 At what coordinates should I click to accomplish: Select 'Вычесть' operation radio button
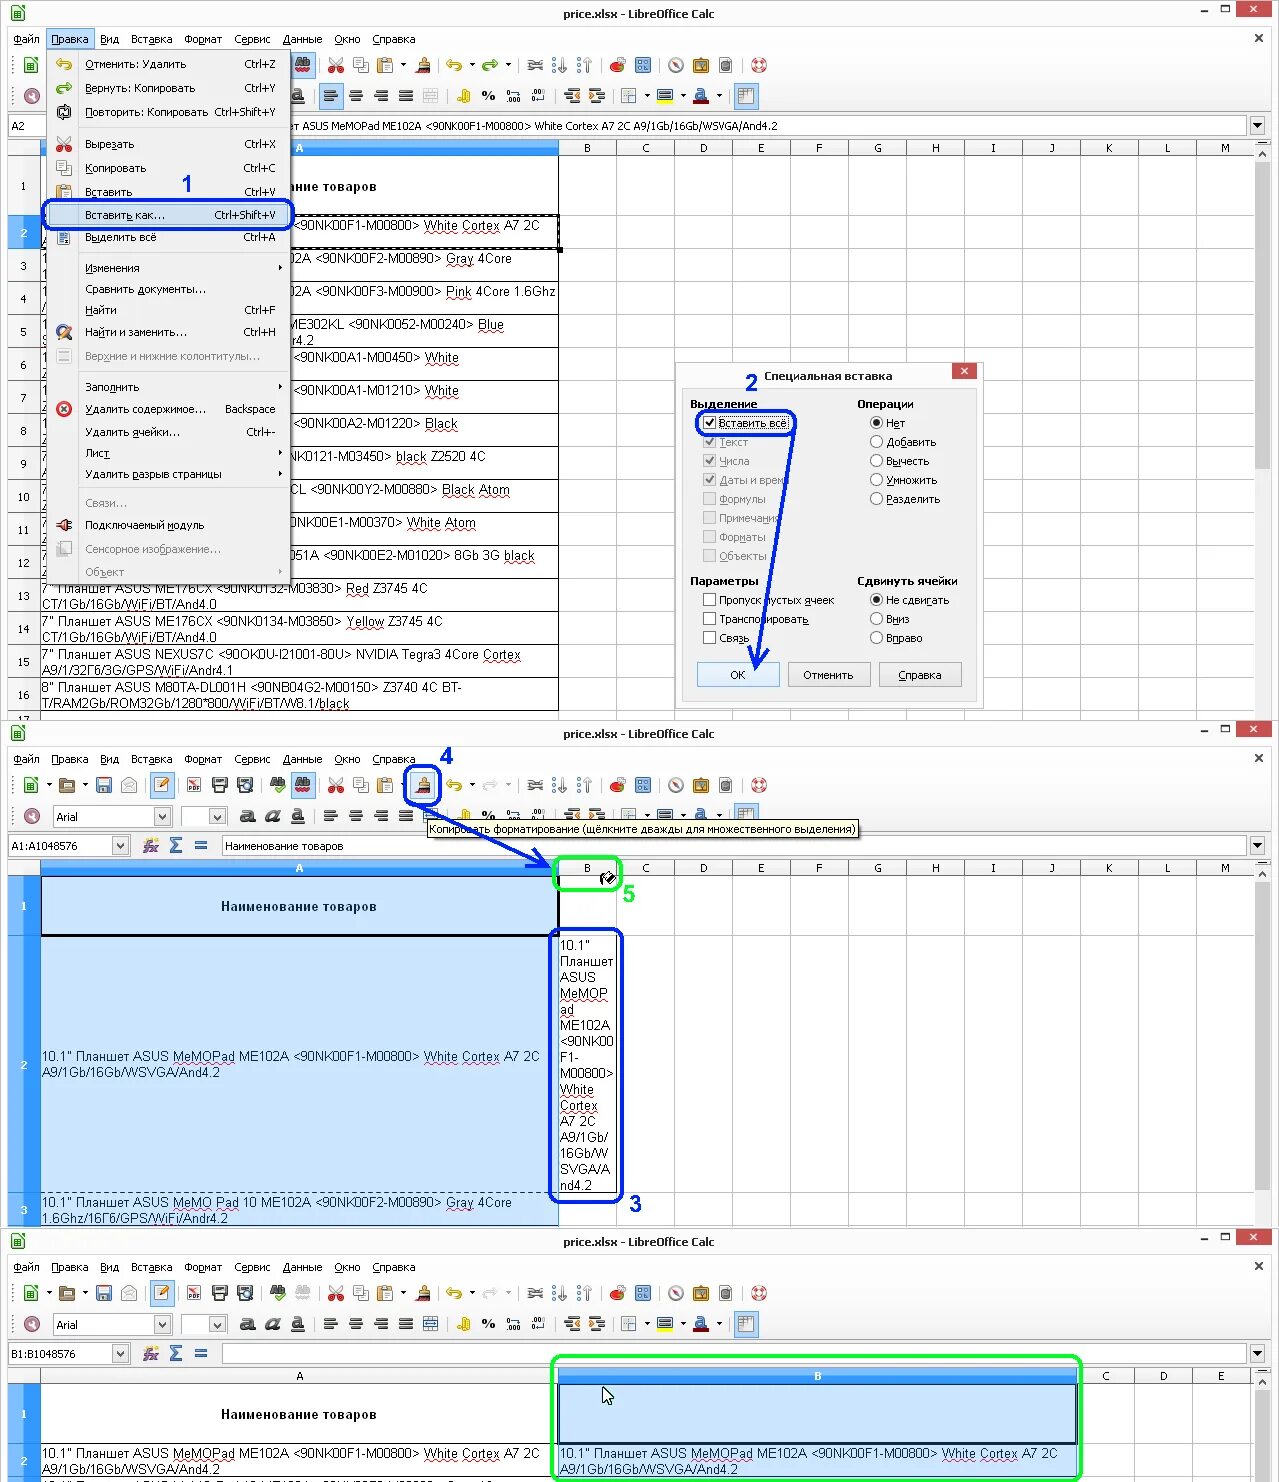click(x=877, y=461)
